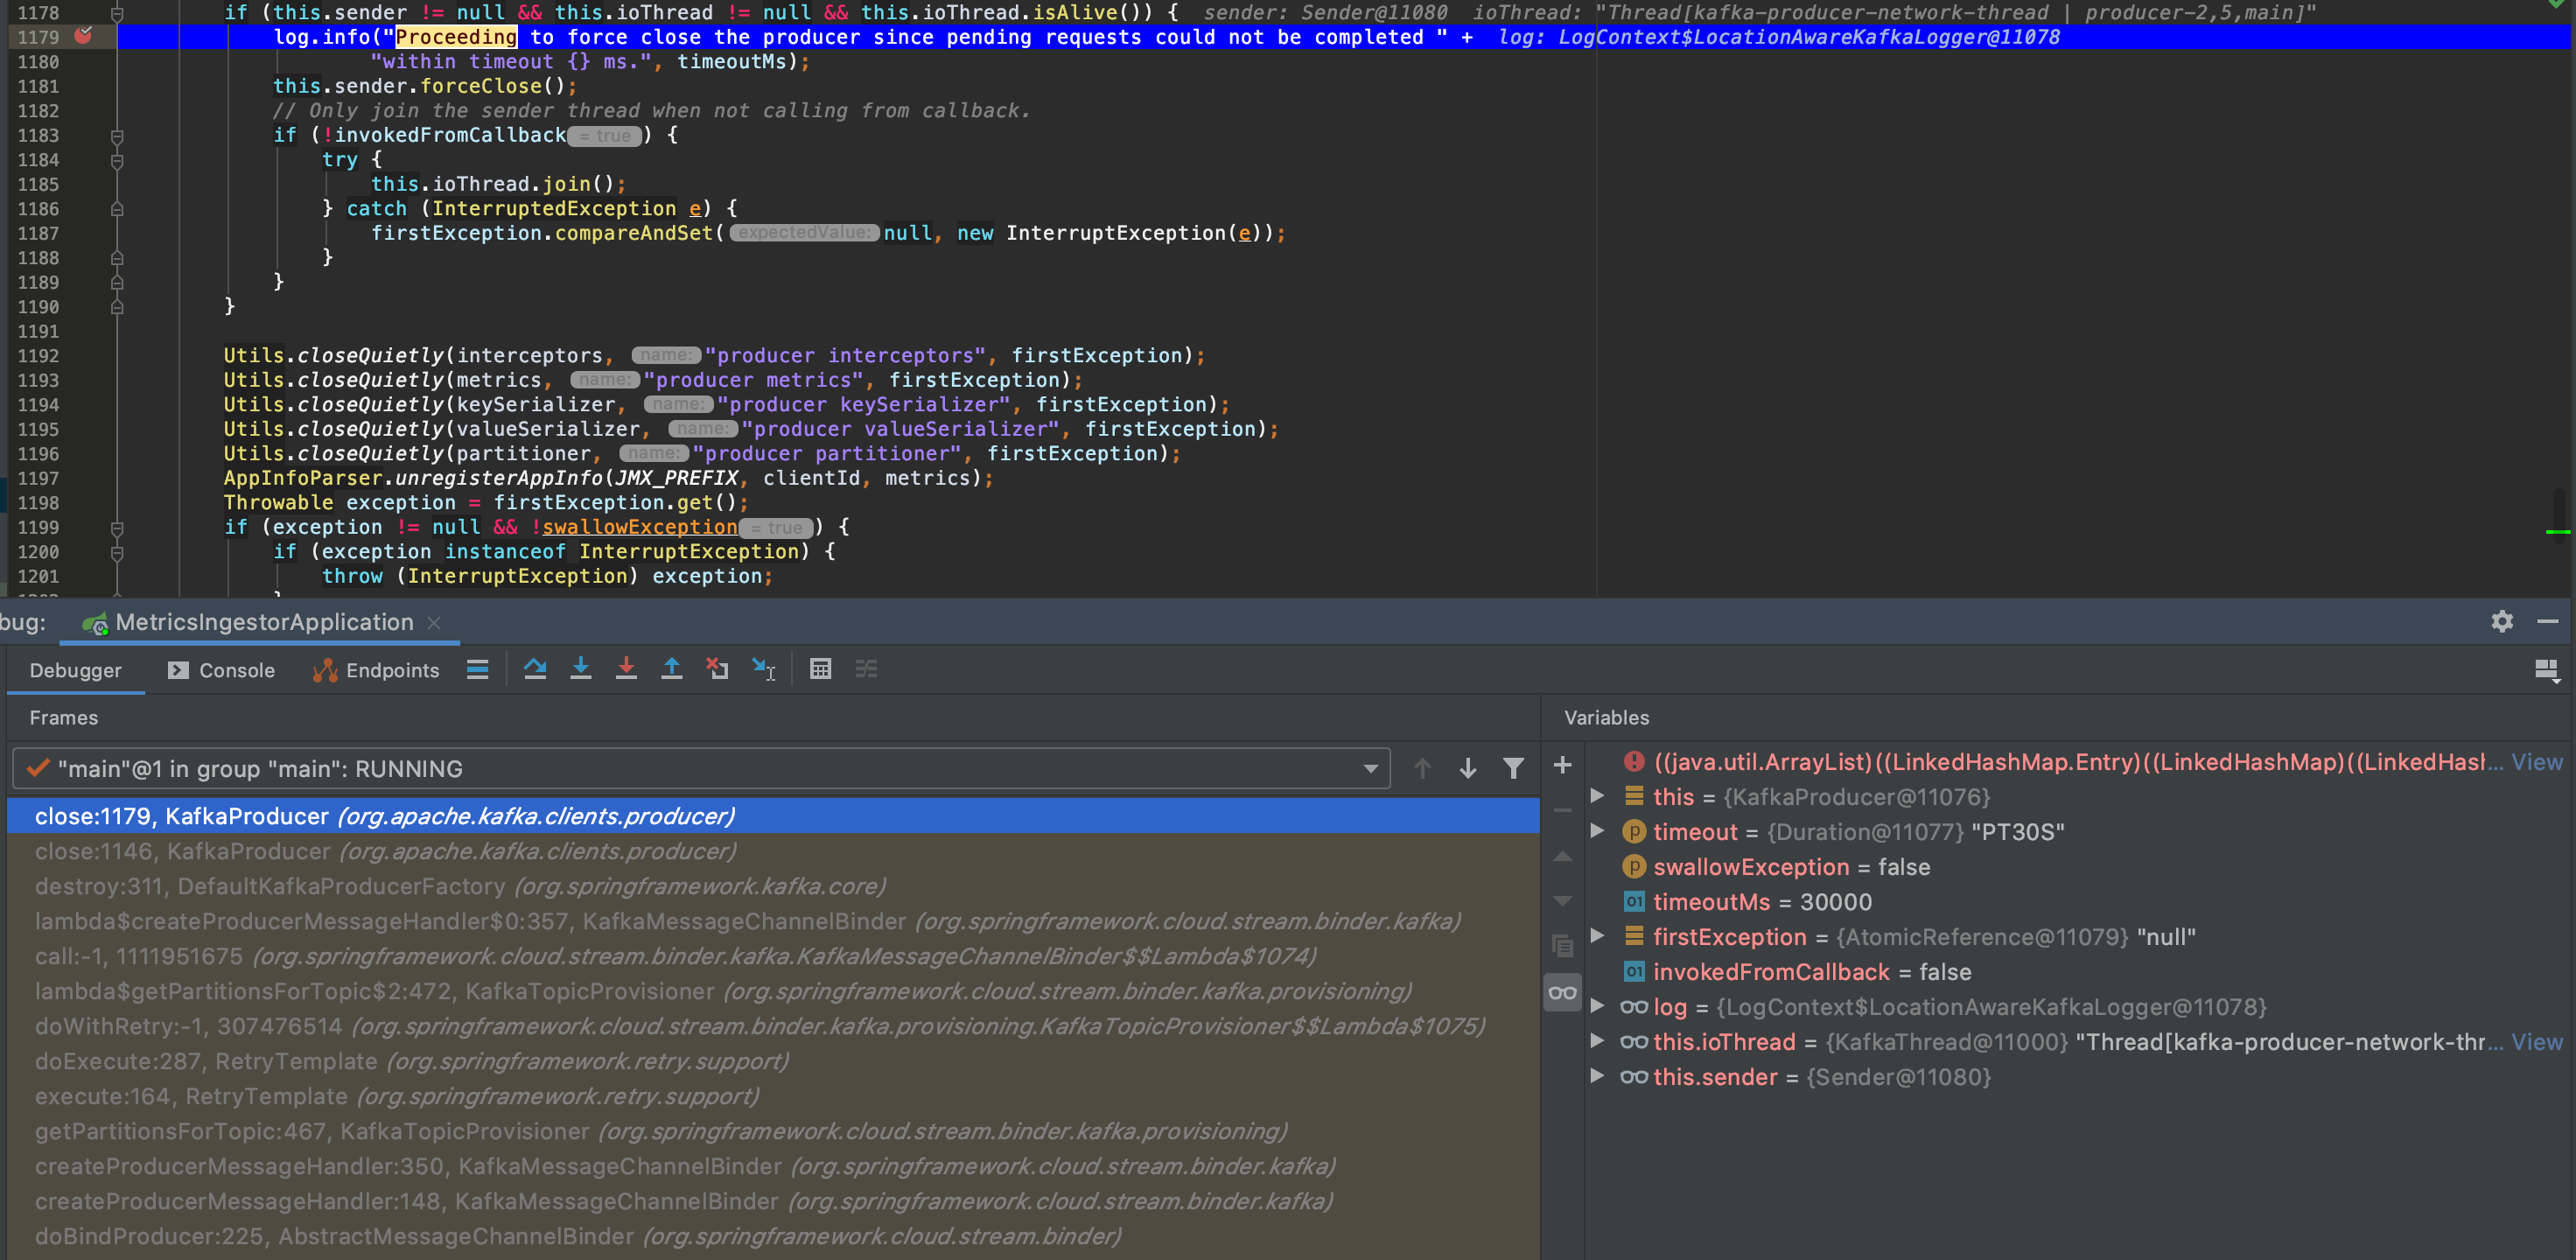Viewport: 2576px width, 1260px height.
Task: Open debug panel settings gear
Action: [2501, 621]
